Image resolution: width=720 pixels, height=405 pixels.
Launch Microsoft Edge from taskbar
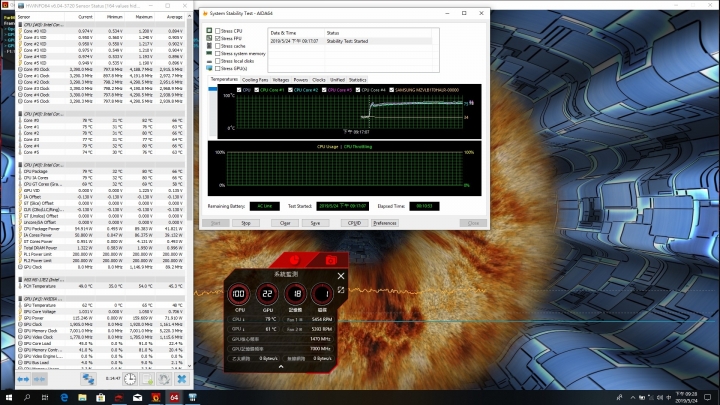click(64, 398)
